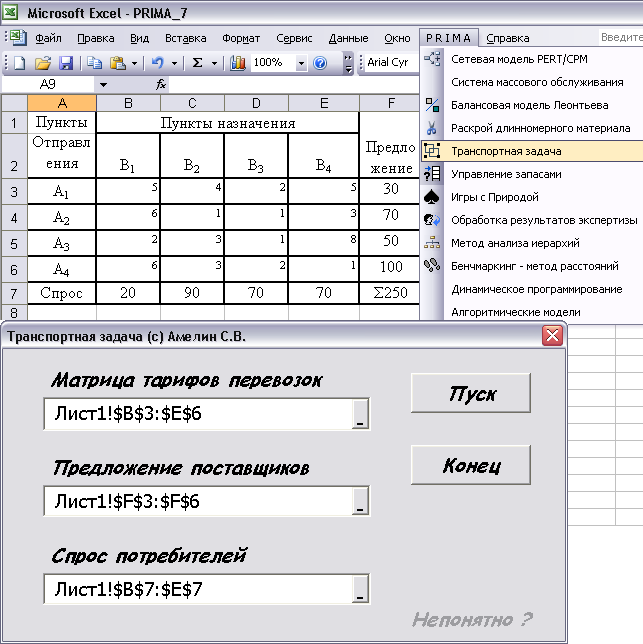Click the Paste clipboard icon
Image resolution: width=643 pixels, height=644 pixels.
[x=117, y=63]
